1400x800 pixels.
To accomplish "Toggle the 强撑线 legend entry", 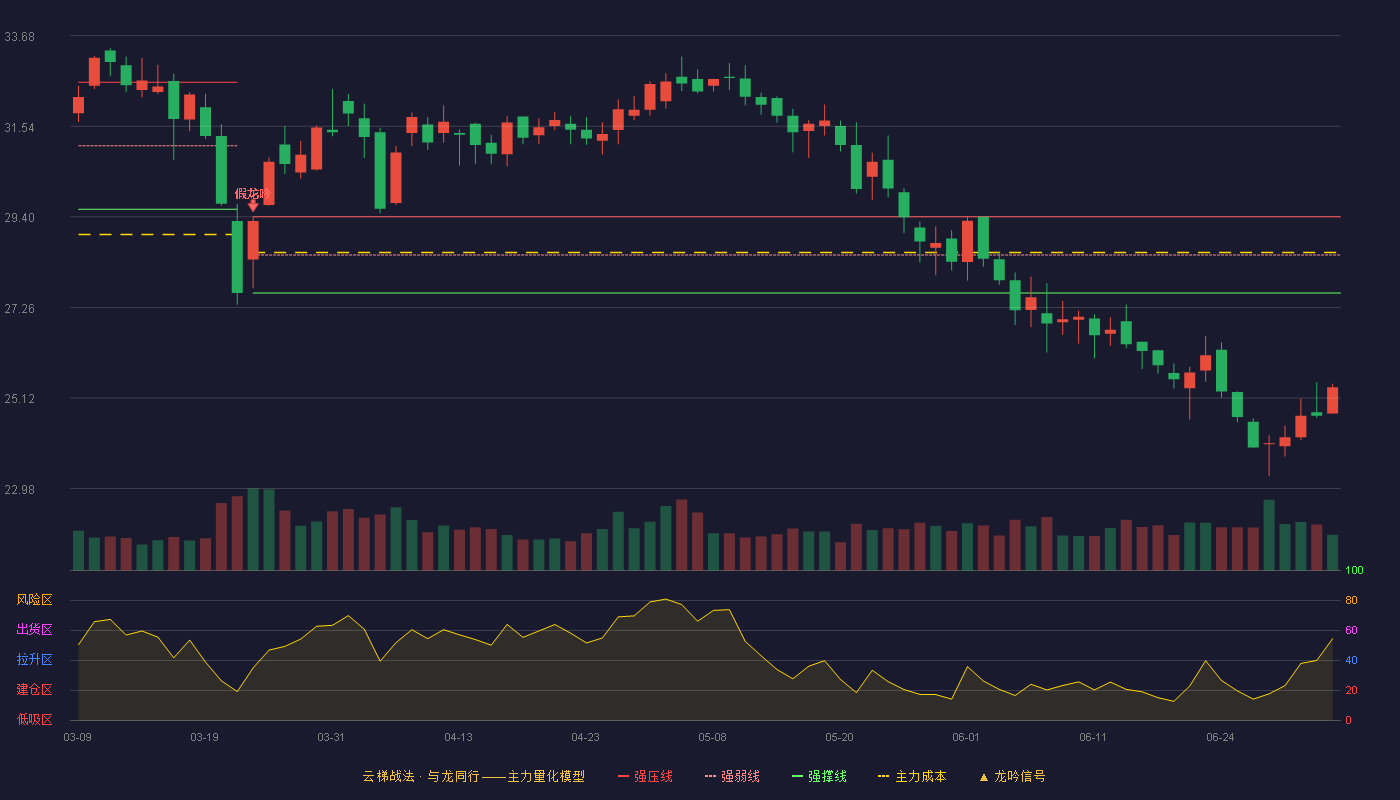I will pyautogui.click(x=819, y=776).
